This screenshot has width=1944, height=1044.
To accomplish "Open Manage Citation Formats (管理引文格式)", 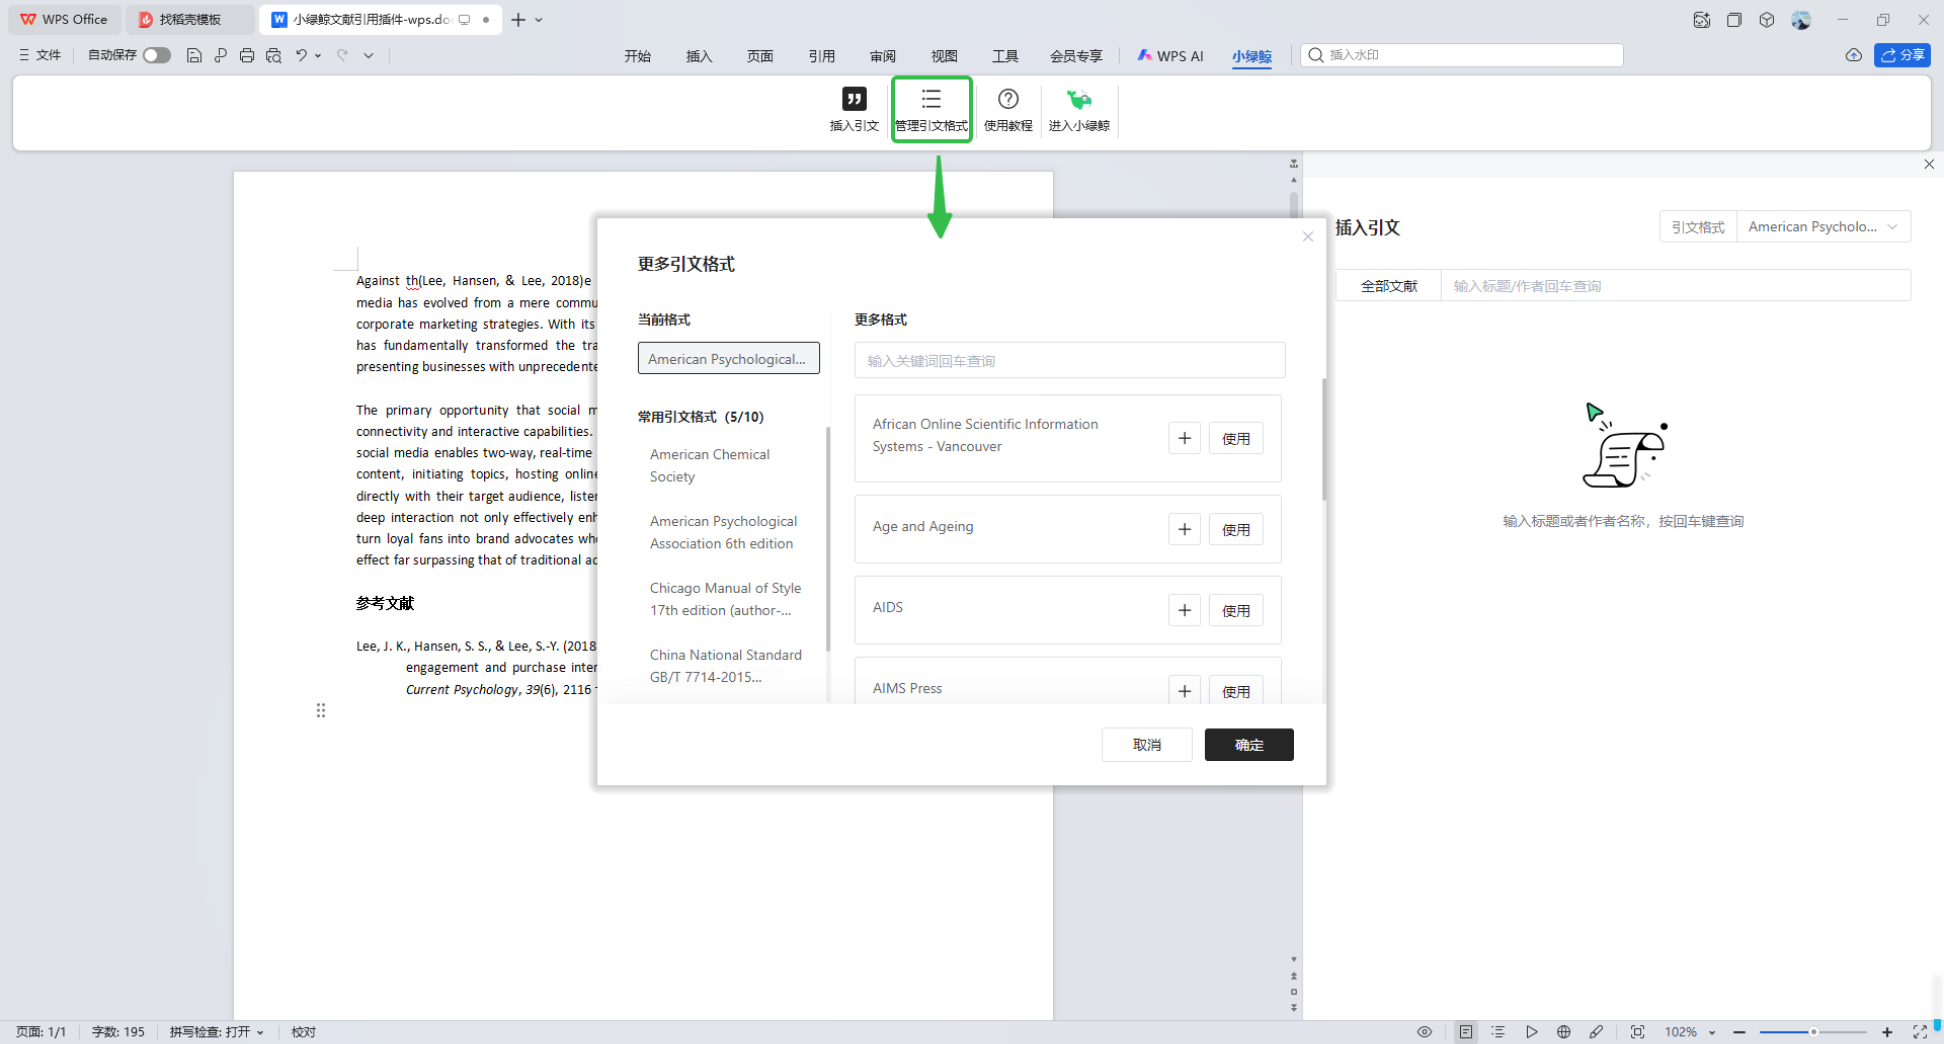I will click(931, 108).
